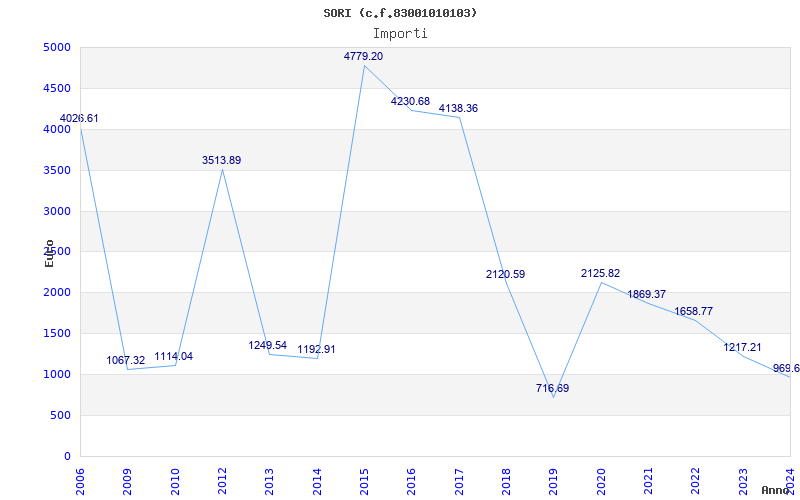Image resolution: width=800 pixels, height=500 pixels.
Task: Click the 2020 x-axis year label
Action: pos(601,482)
